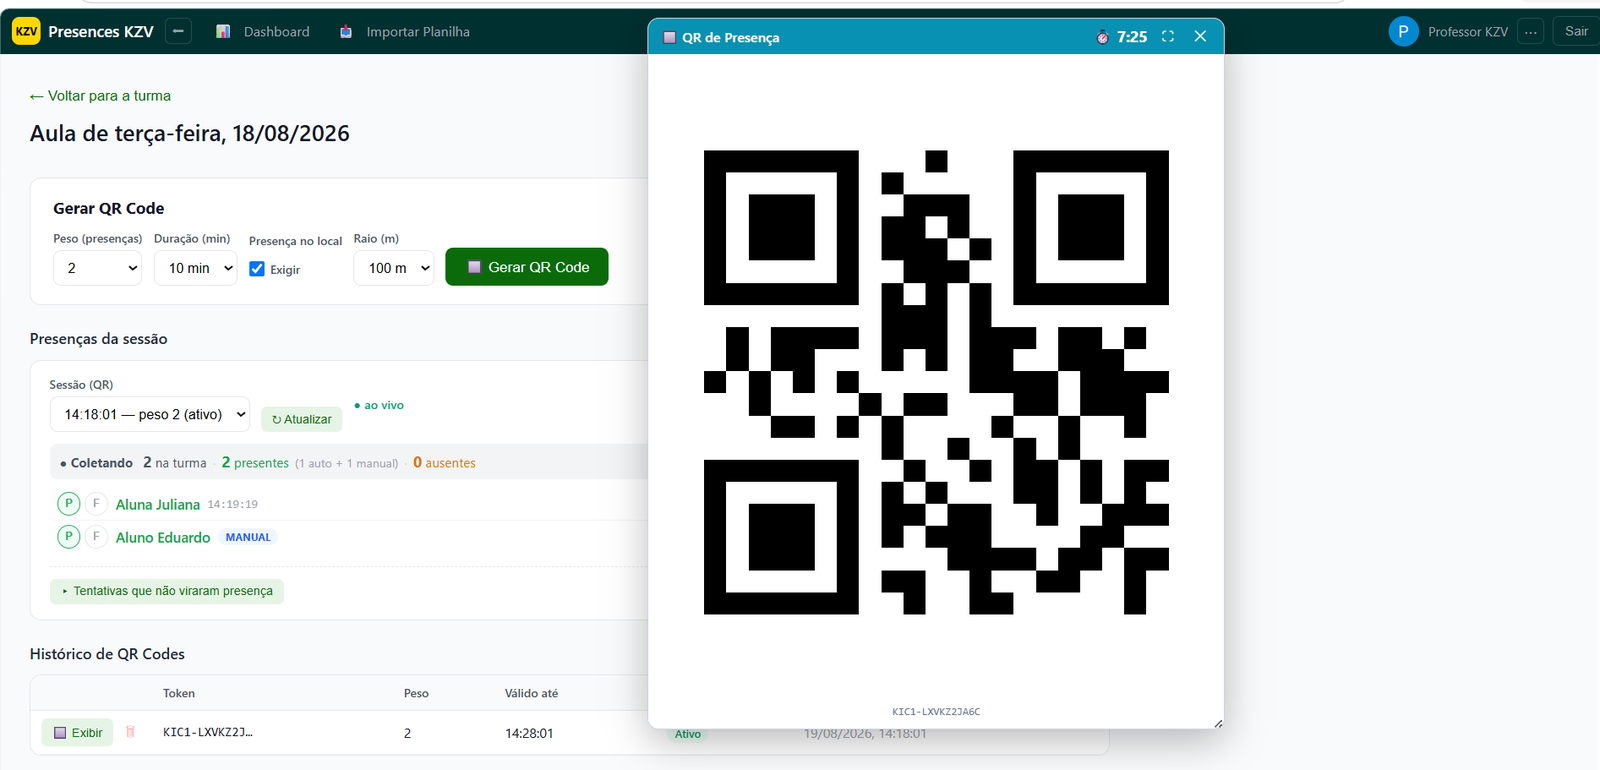Click the 7:25 countdown timer text
Screen dimensions: 1600x770
click(1132, 37)
